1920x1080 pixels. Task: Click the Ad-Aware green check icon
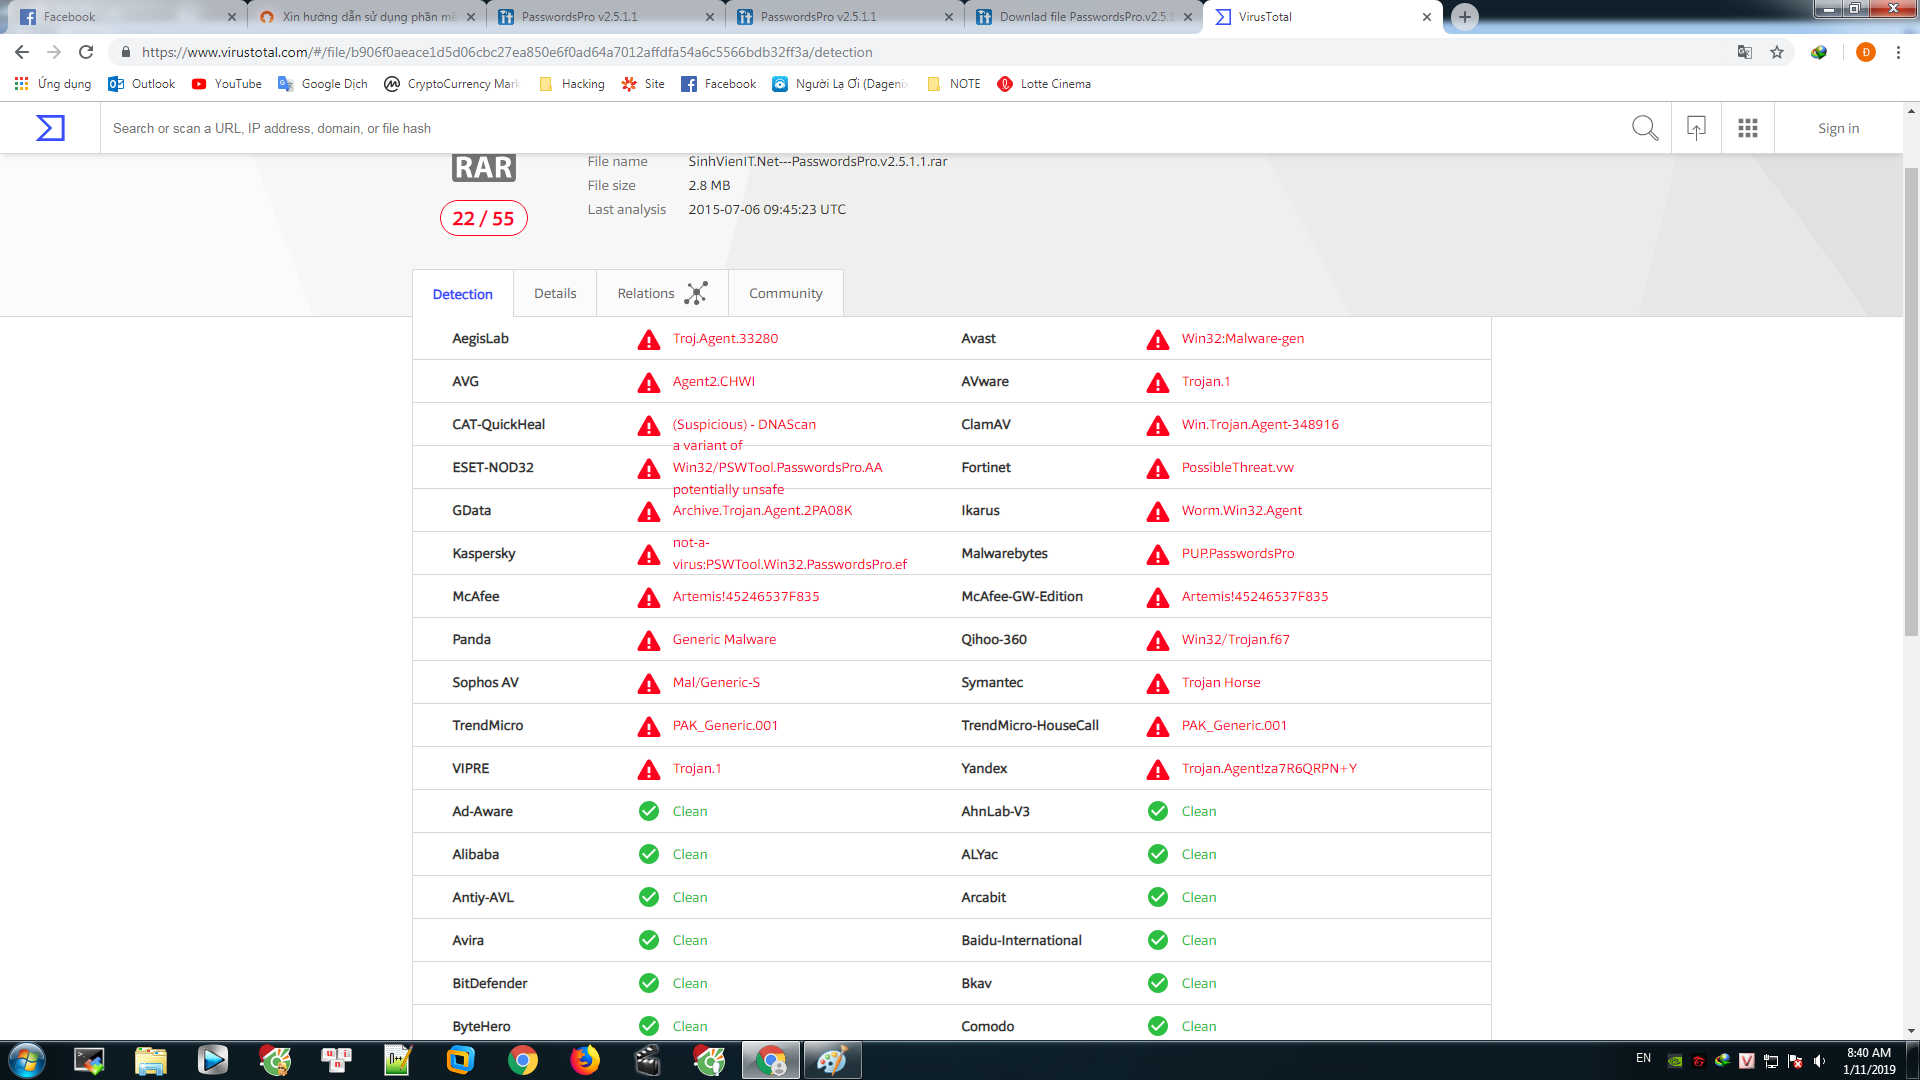(x=649, y=811)
